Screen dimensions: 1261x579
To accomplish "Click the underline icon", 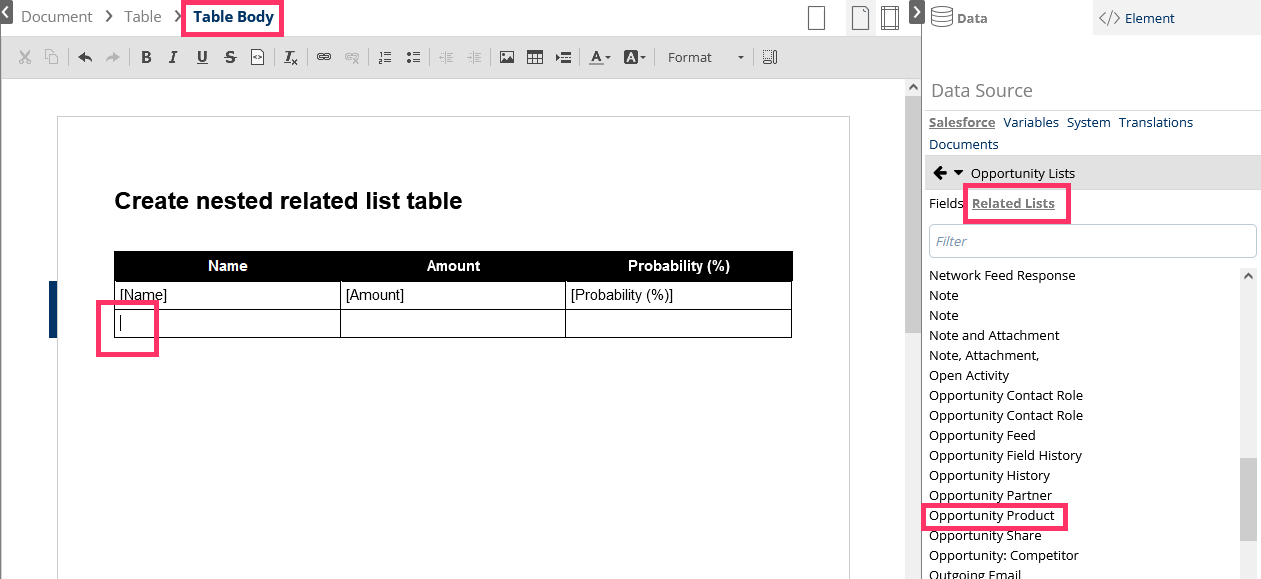I will (x=202, y=58).
